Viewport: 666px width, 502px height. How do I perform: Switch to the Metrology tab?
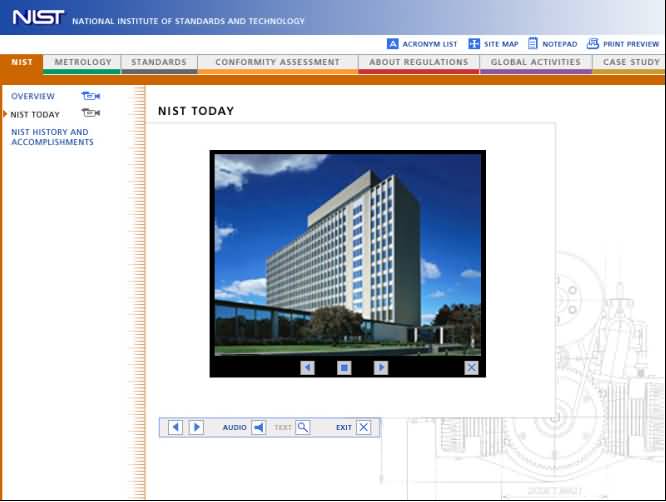pos(83,62)
